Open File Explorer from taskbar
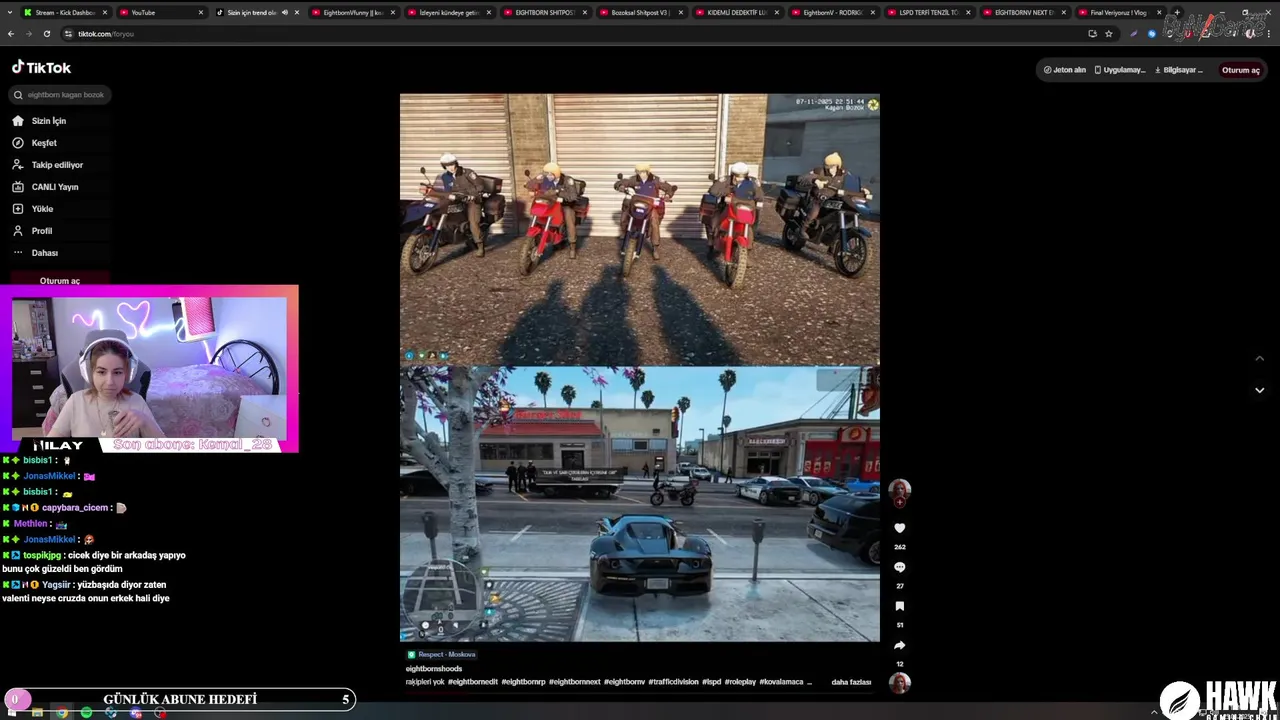Screen dimensions: 1280x720 pyautogui.click(x=37, y=712)
